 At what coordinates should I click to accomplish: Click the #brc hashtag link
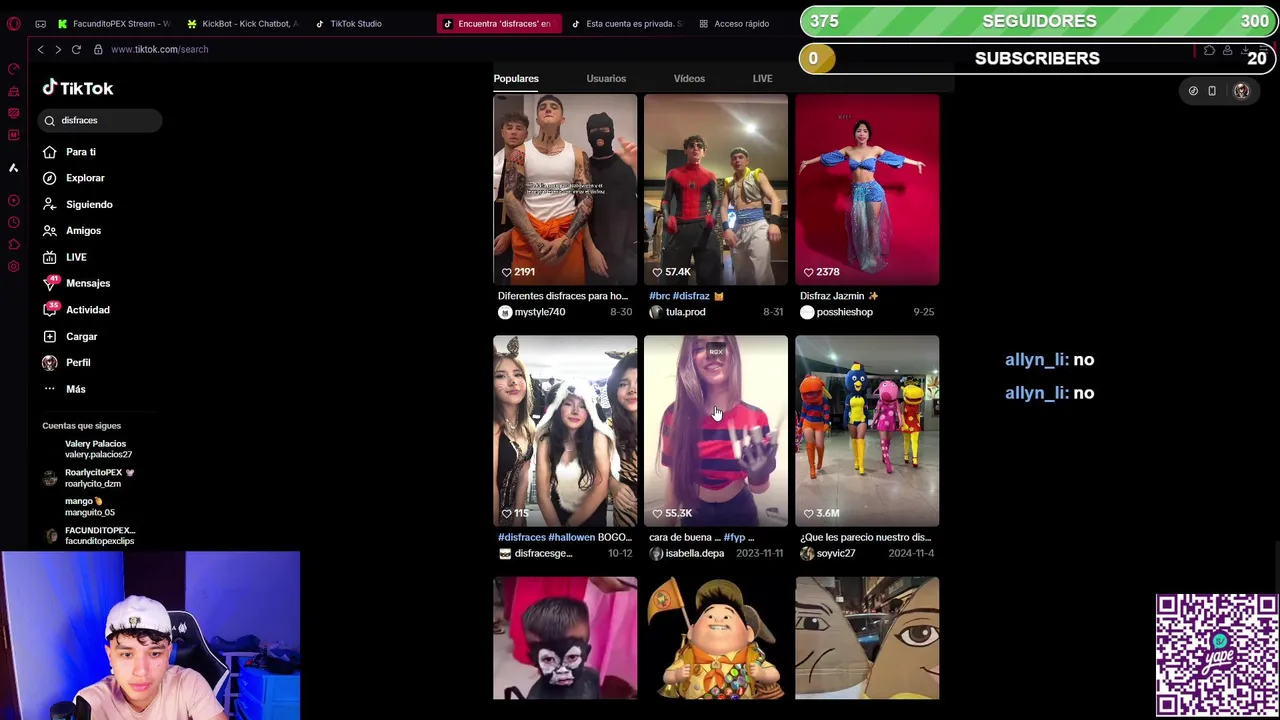point(659,296)
